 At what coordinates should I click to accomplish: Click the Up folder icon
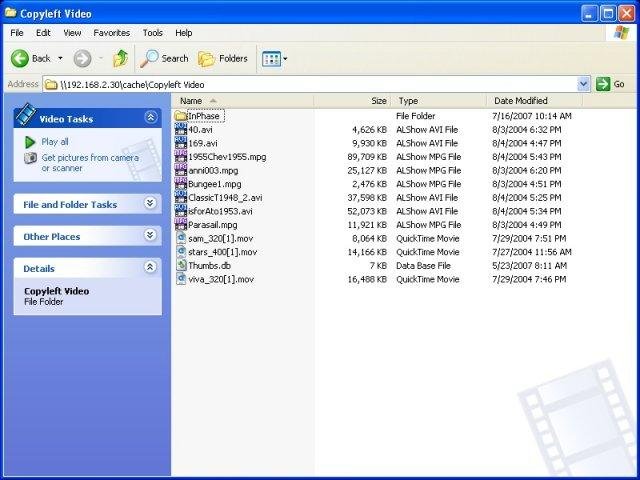(120, 59)
